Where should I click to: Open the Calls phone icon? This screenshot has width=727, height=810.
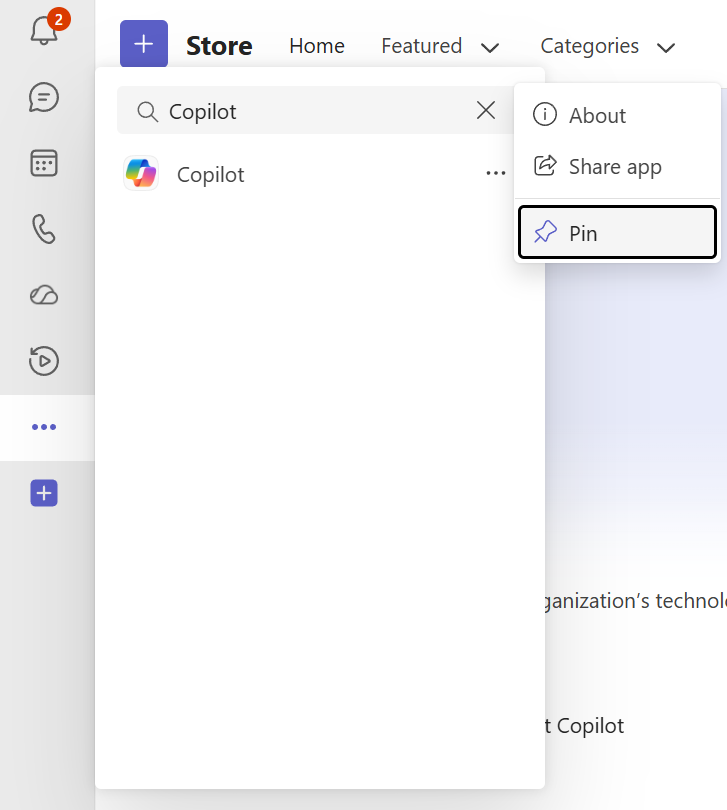pyautogui.click(x=44, y=229)
